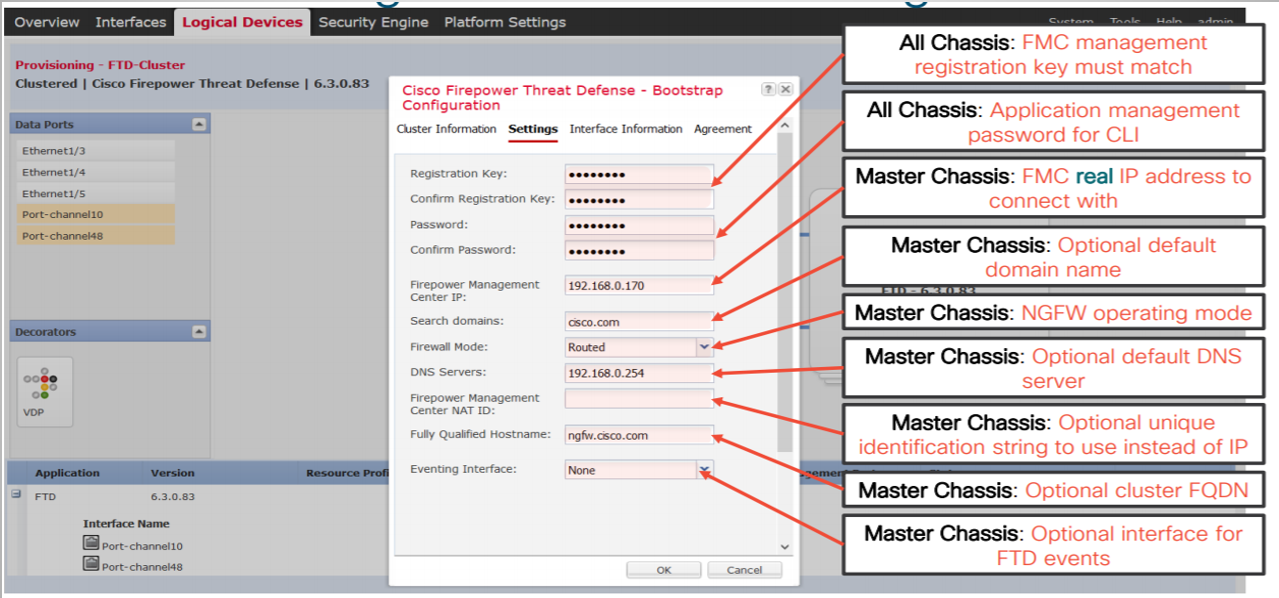1279x598 pixels.
Task: Collapse the Decorators panel
Action: (199, 331)
